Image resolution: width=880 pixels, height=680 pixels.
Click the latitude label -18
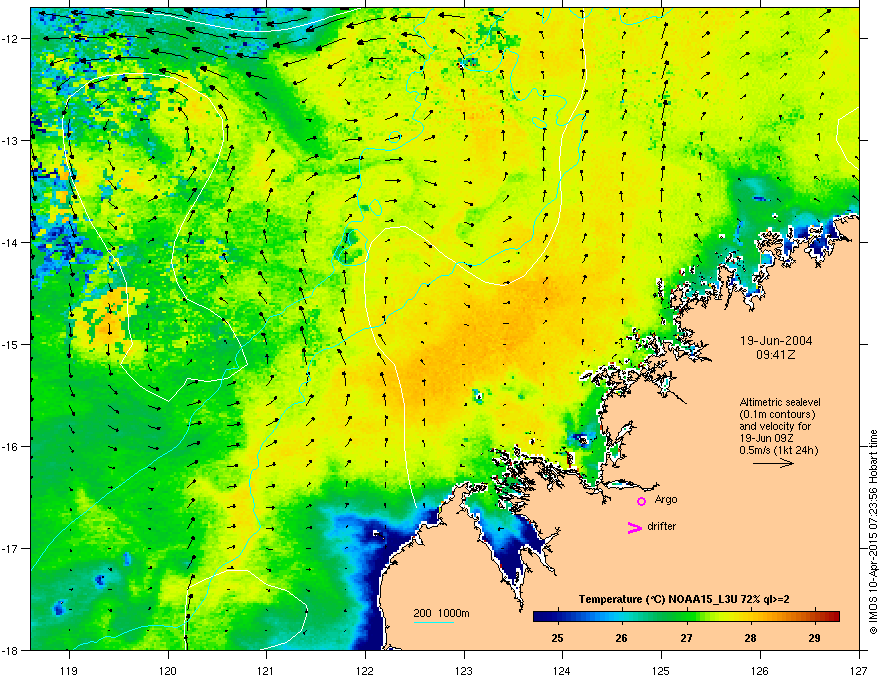coord(10,650)
